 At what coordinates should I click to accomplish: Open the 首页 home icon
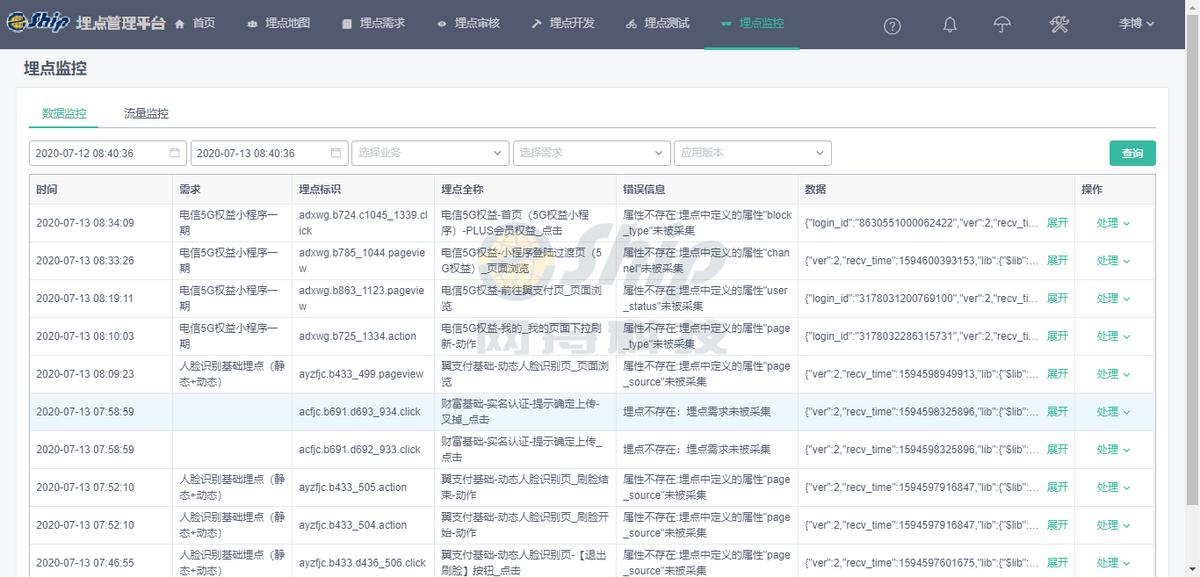180,23
